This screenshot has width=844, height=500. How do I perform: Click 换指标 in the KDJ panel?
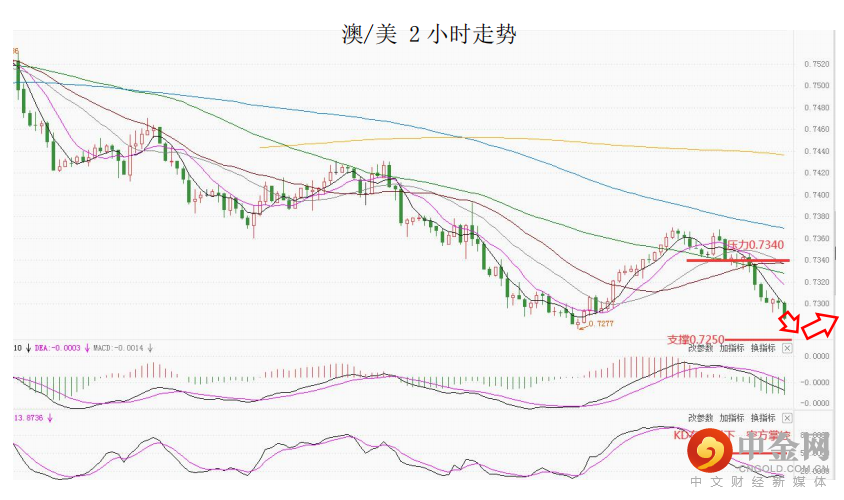coord(762,418)
